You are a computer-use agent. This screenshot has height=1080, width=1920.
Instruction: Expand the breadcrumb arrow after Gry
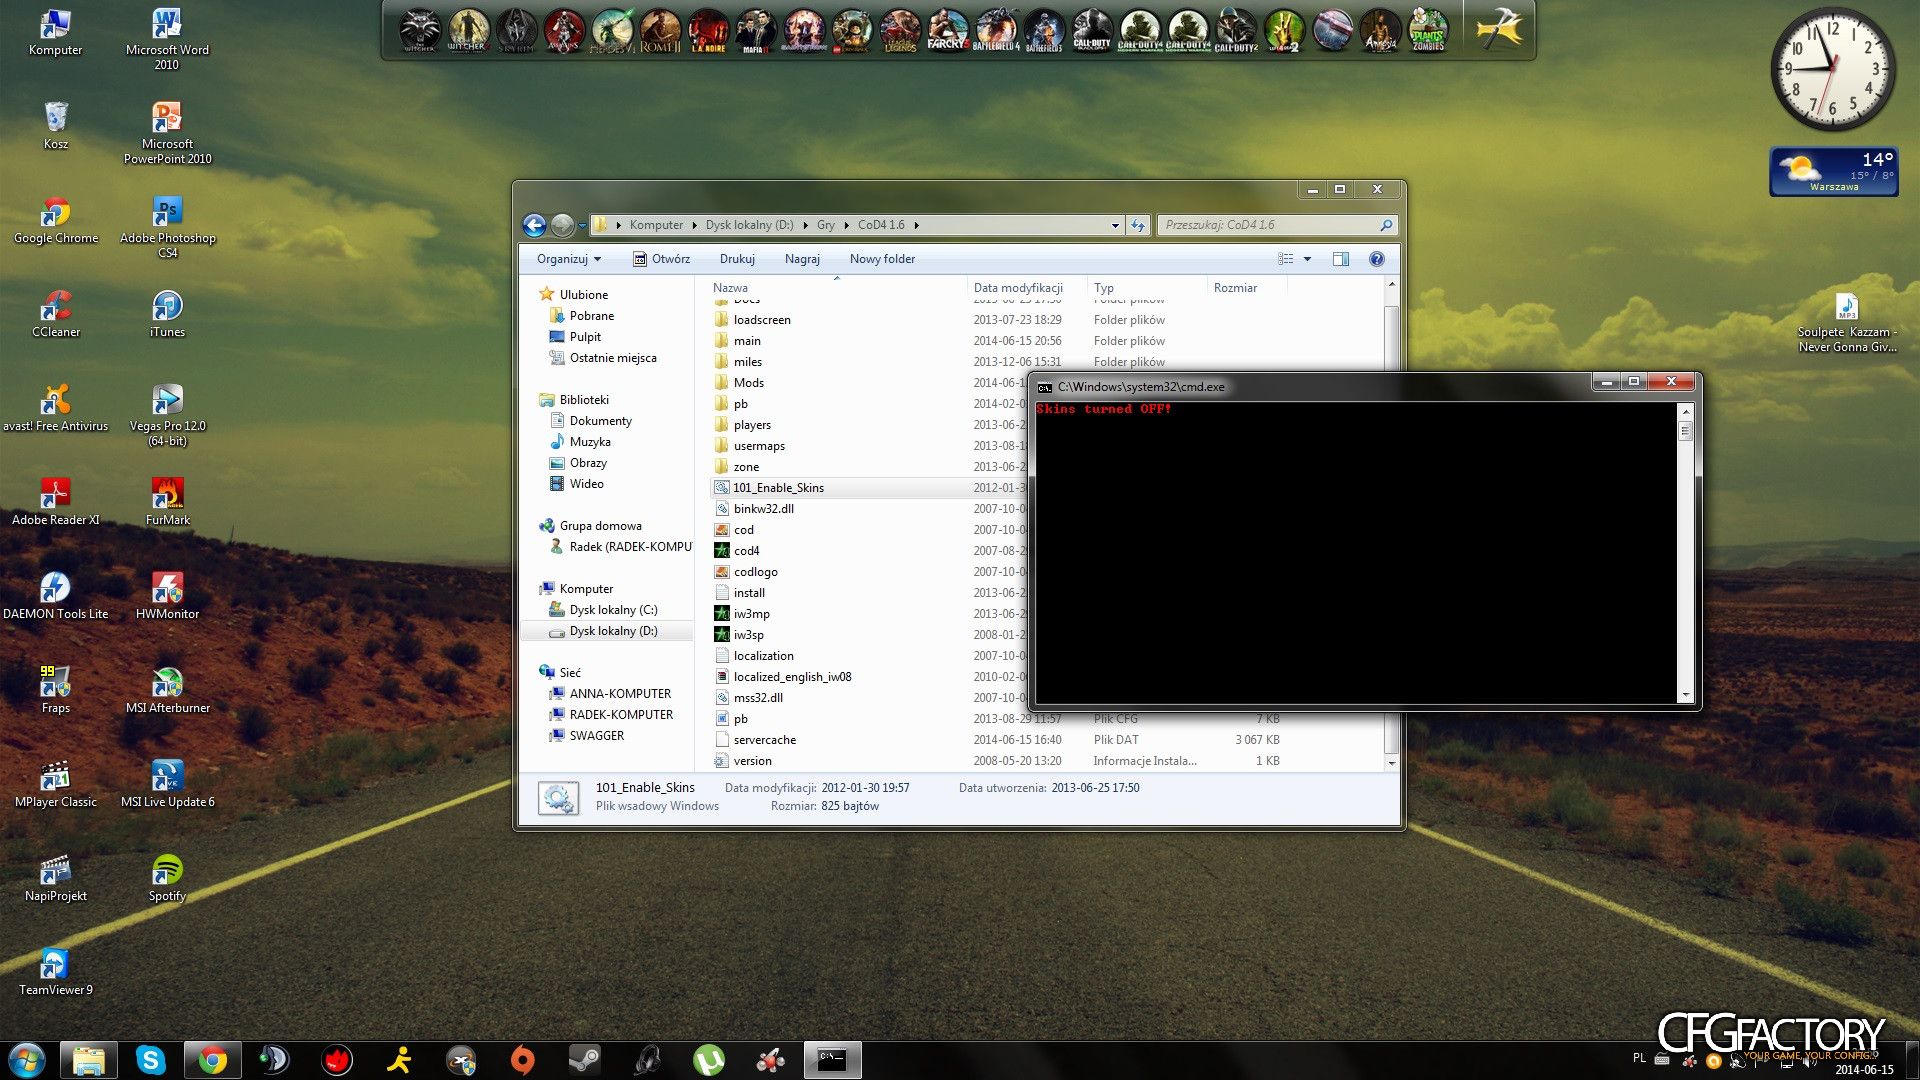point(846,225)
